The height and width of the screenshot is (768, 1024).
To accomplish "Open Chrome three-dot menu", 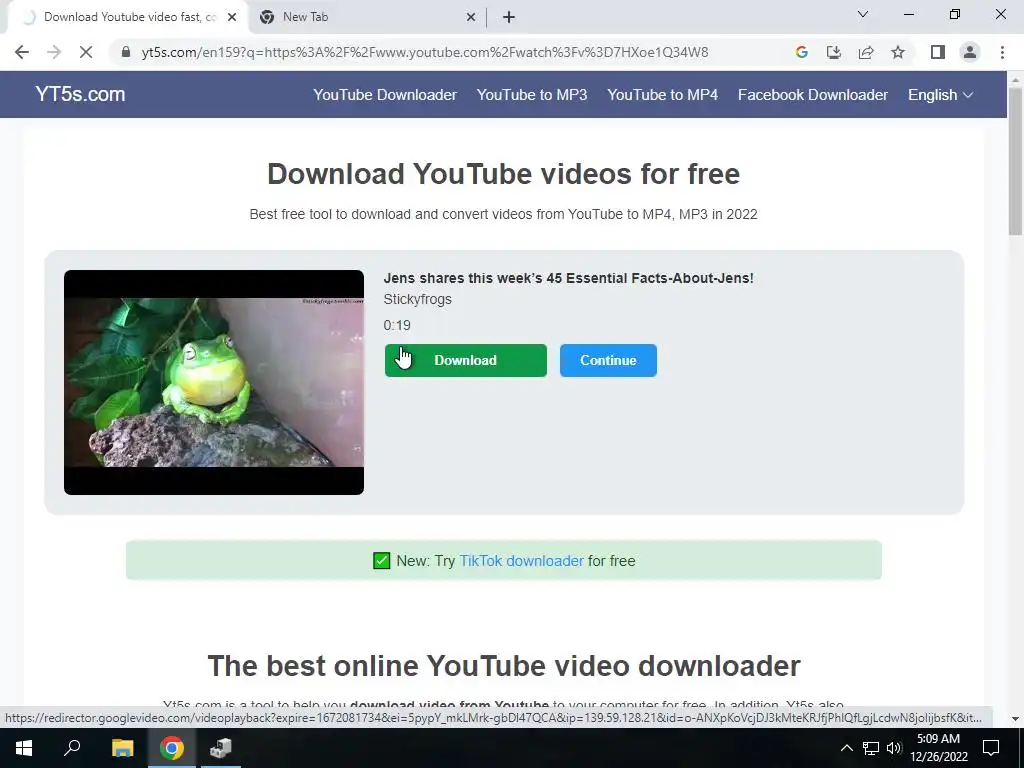I will [1002, 52].
